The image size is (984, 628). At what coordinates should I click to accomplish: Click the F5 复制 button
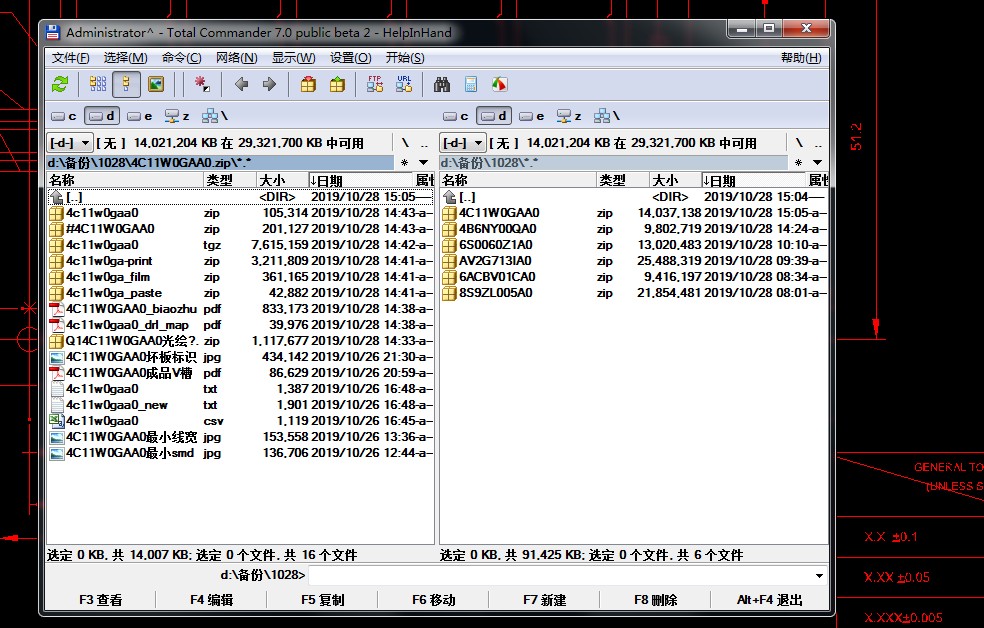(323, 600)
